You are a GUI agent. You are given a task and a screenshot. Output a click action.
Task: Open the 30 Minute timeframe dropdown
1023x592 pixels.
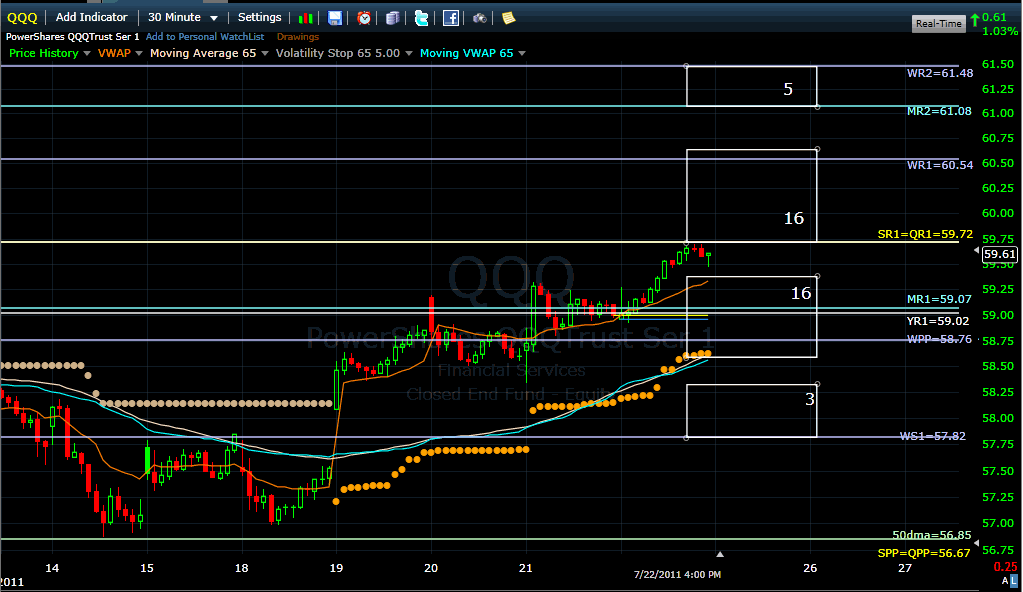183,18
